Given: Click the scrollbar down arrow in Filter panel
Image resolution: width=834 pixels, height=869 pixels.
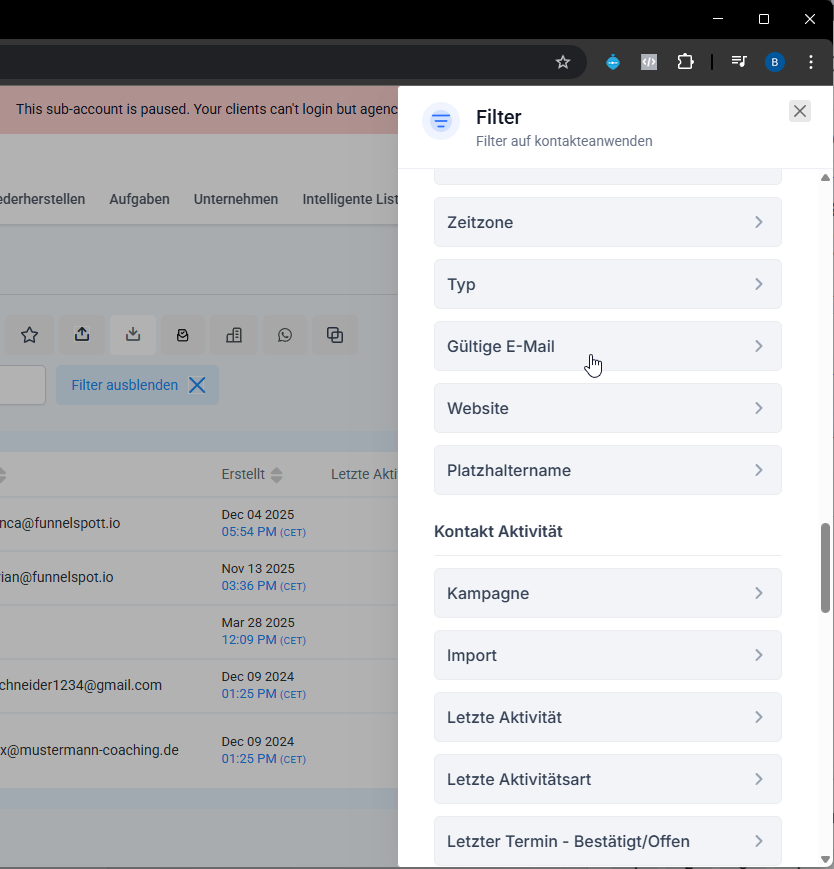Looking at the screenshot, I should click(x=825, y=860).
